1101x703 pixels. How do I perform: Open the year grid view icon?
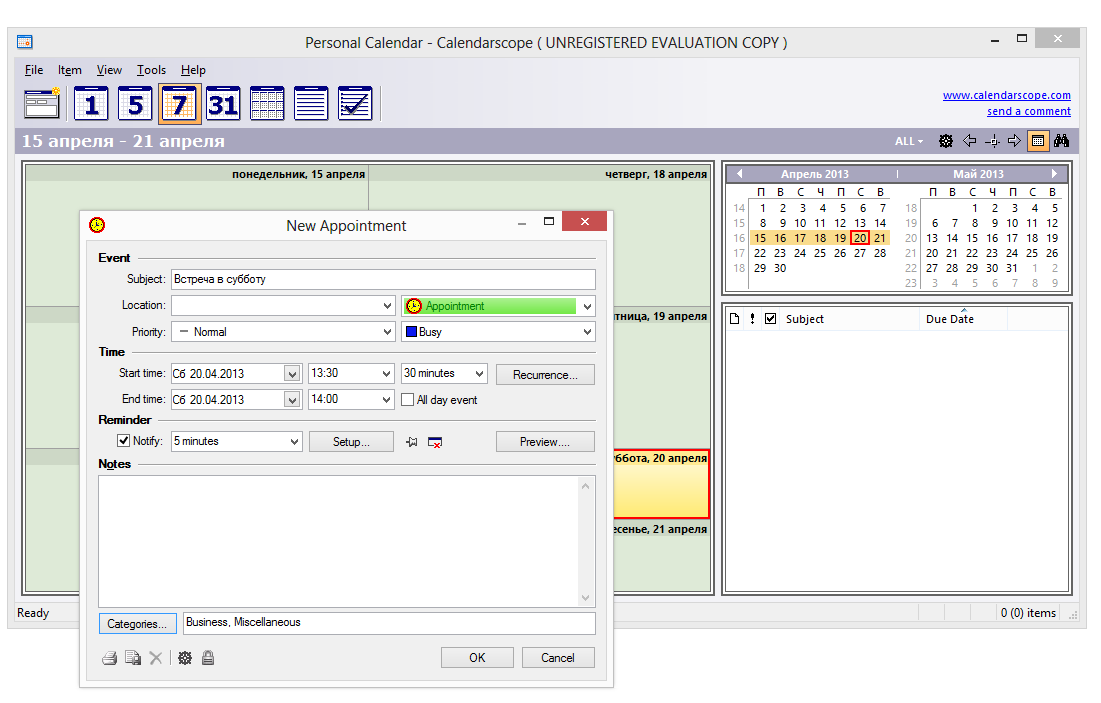pyautogui.click(x=267, y=103)
